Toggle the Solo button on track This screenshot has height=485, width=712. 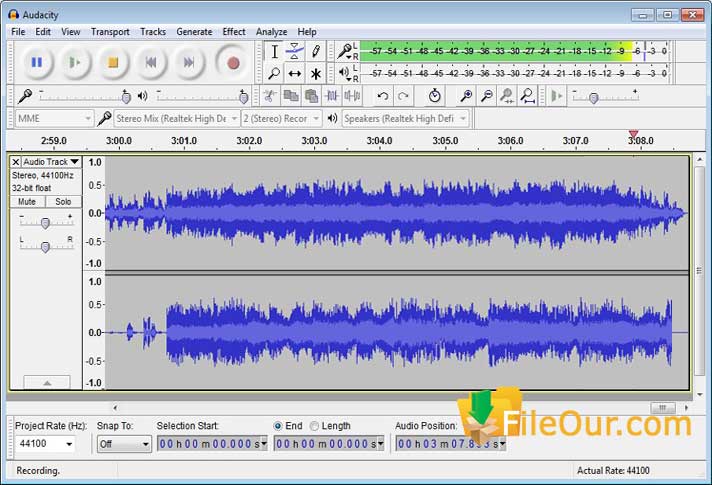(63, 202)
